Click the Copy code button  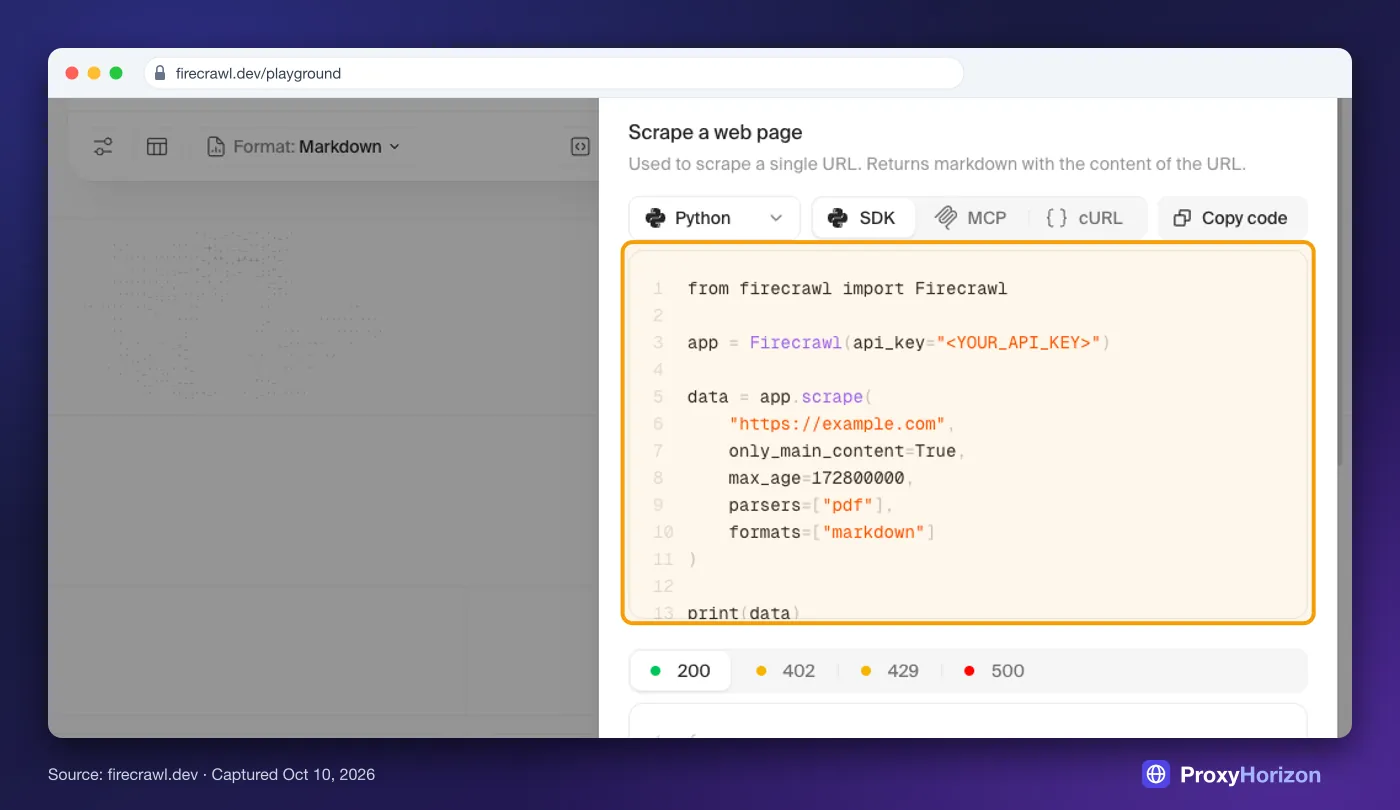coord(1232,218)
